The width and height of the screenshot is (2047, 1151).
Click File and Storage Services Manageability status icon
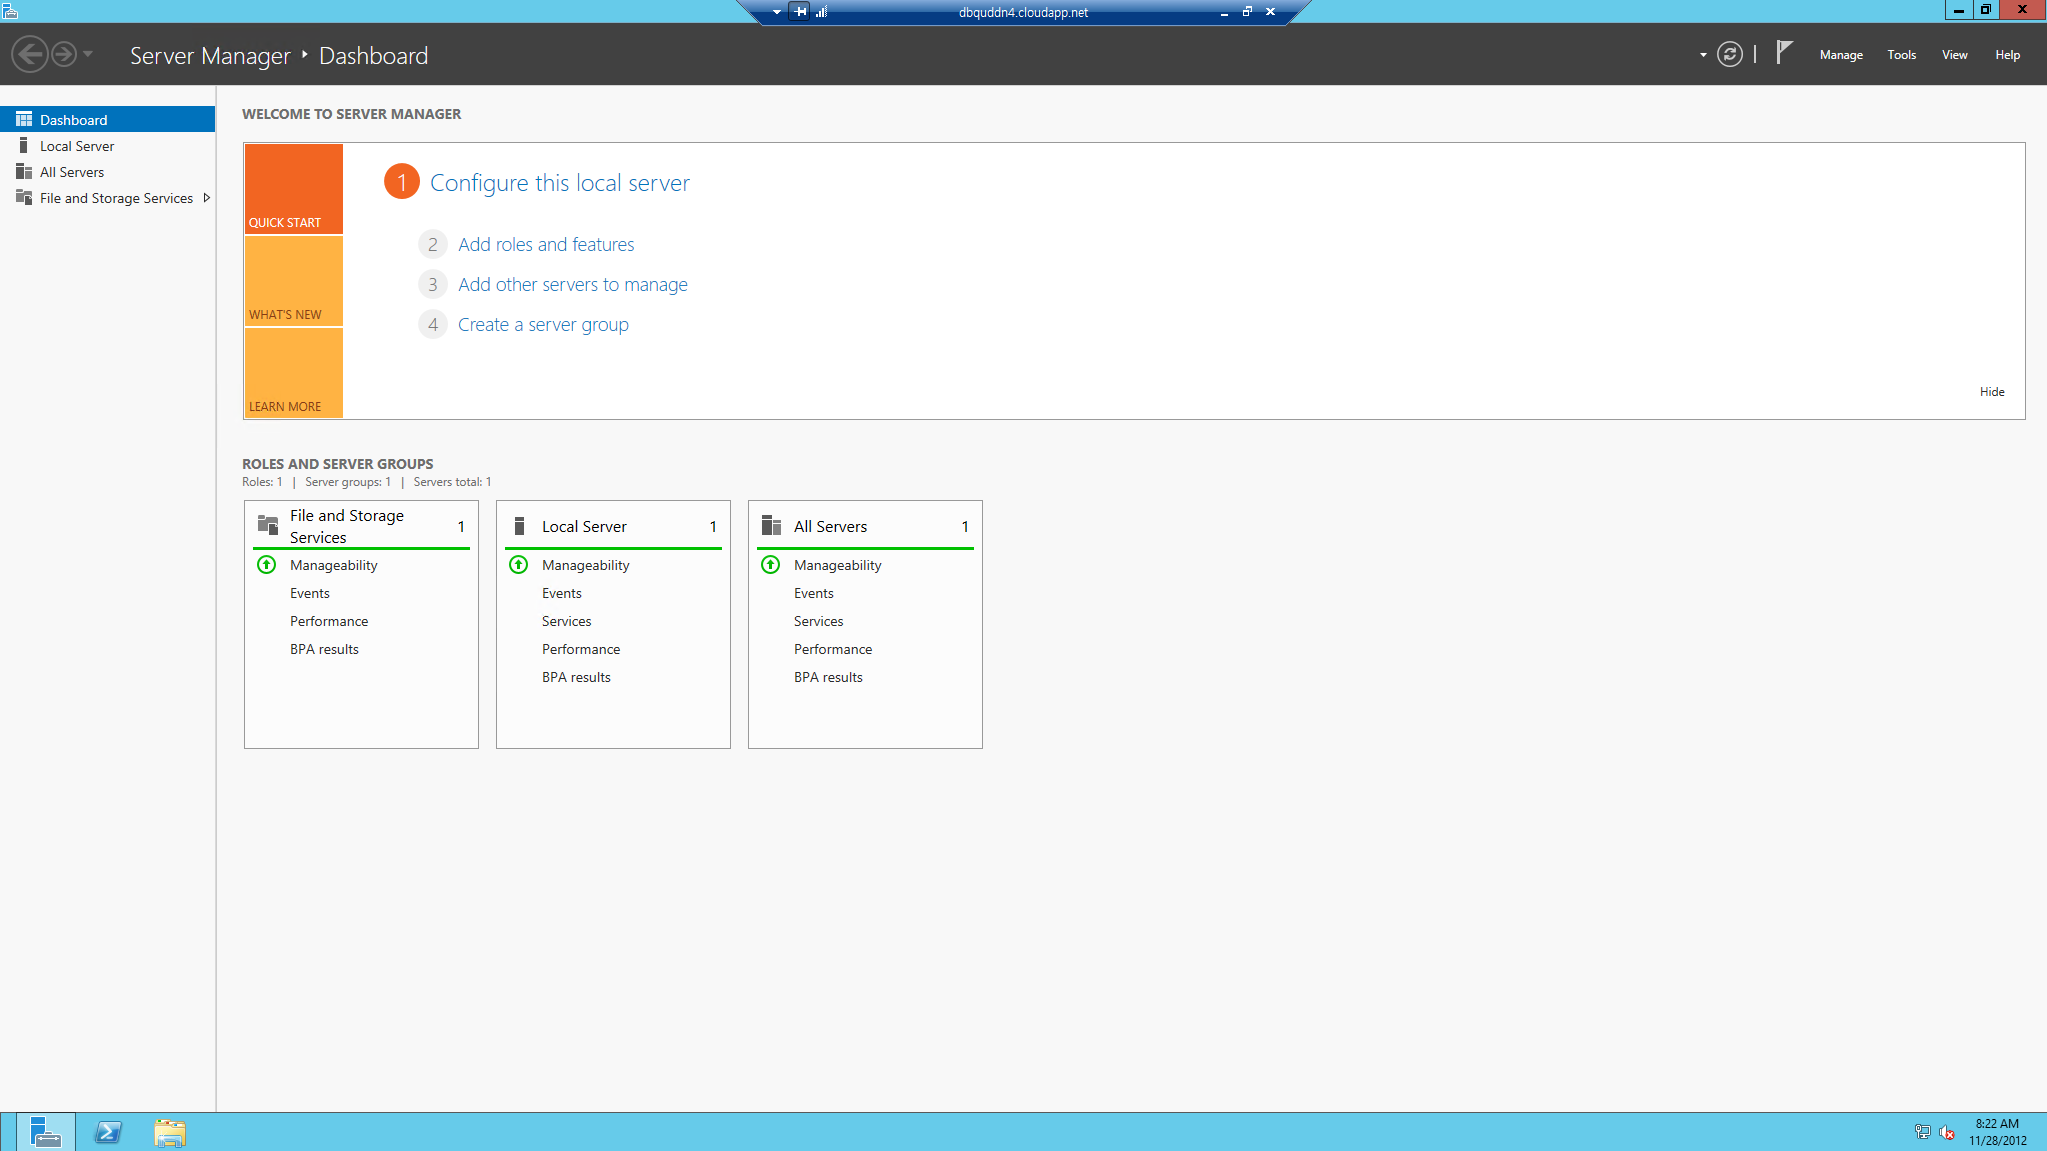[267, 564]
